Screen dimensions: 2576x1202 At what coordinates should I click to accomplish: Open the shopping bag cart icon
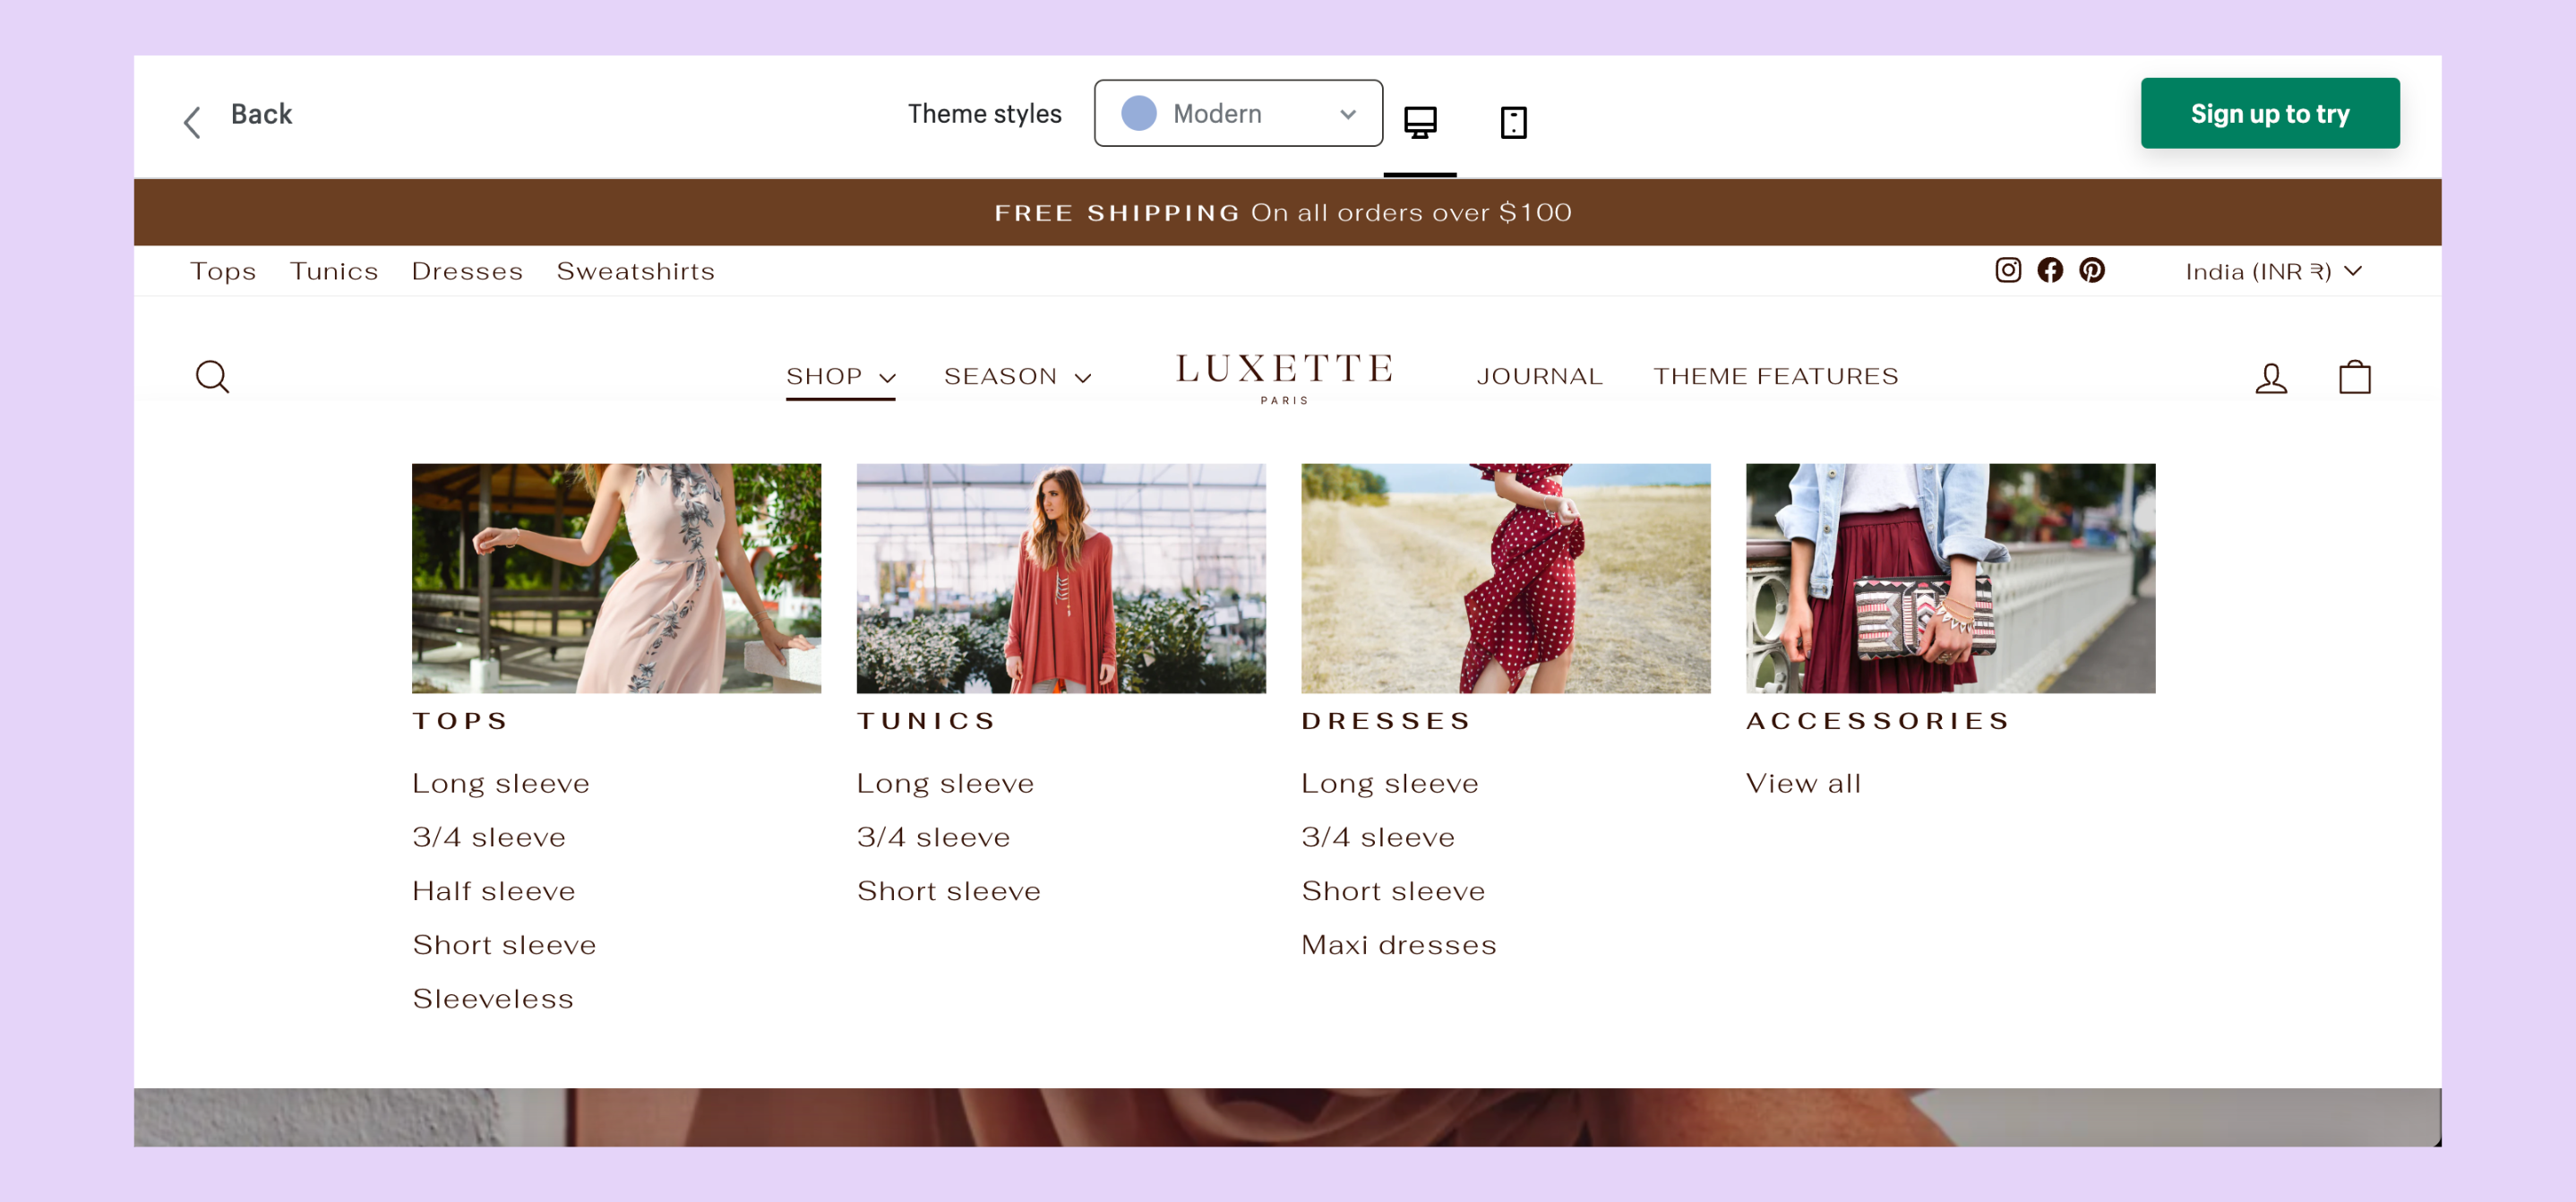[x=2354, y=377]
